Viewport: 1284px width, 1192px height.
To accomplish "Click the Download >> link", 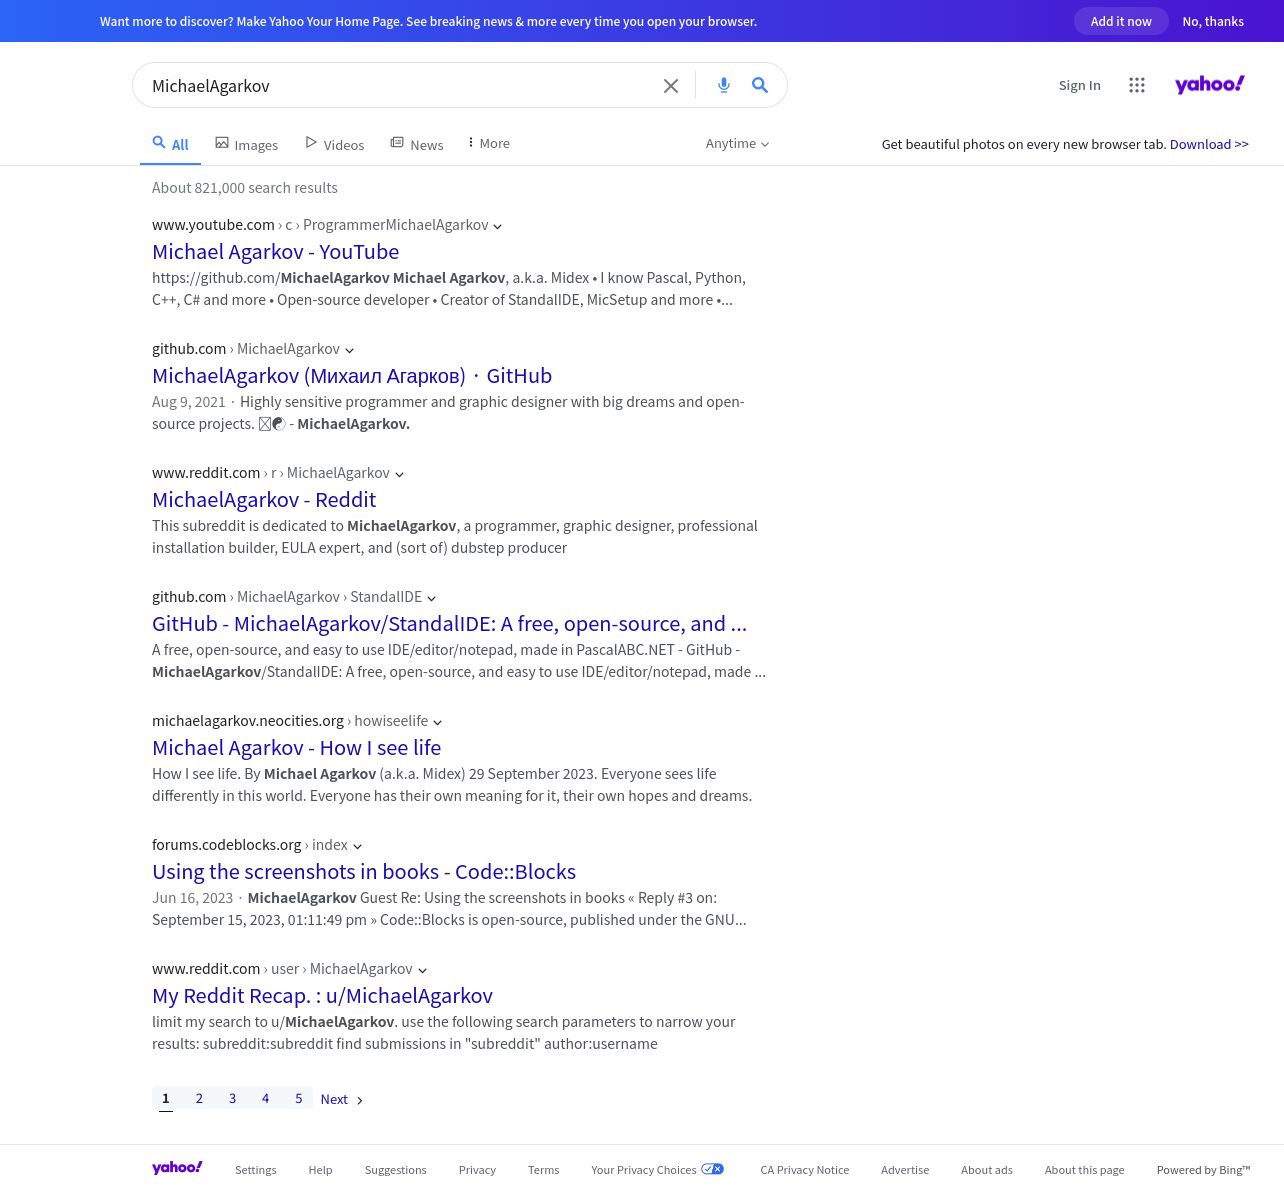I will pyautogui.click(x=1209, y=144).
